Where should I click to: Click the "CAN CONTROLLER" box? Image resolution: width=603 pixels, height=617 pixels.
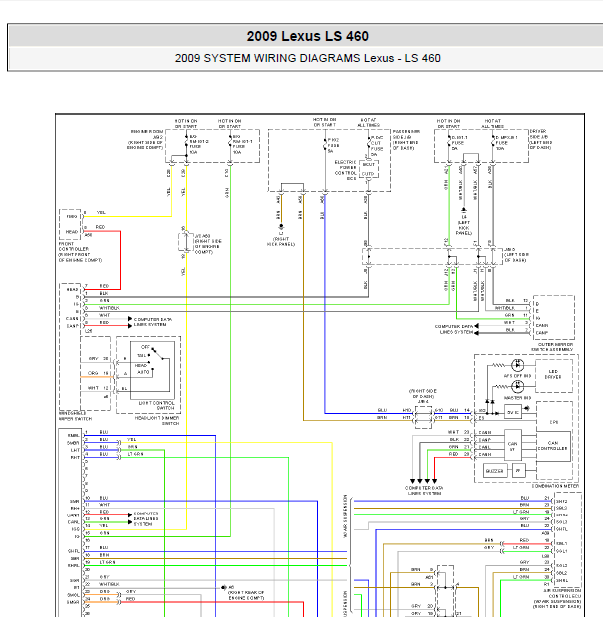(553, 446)
